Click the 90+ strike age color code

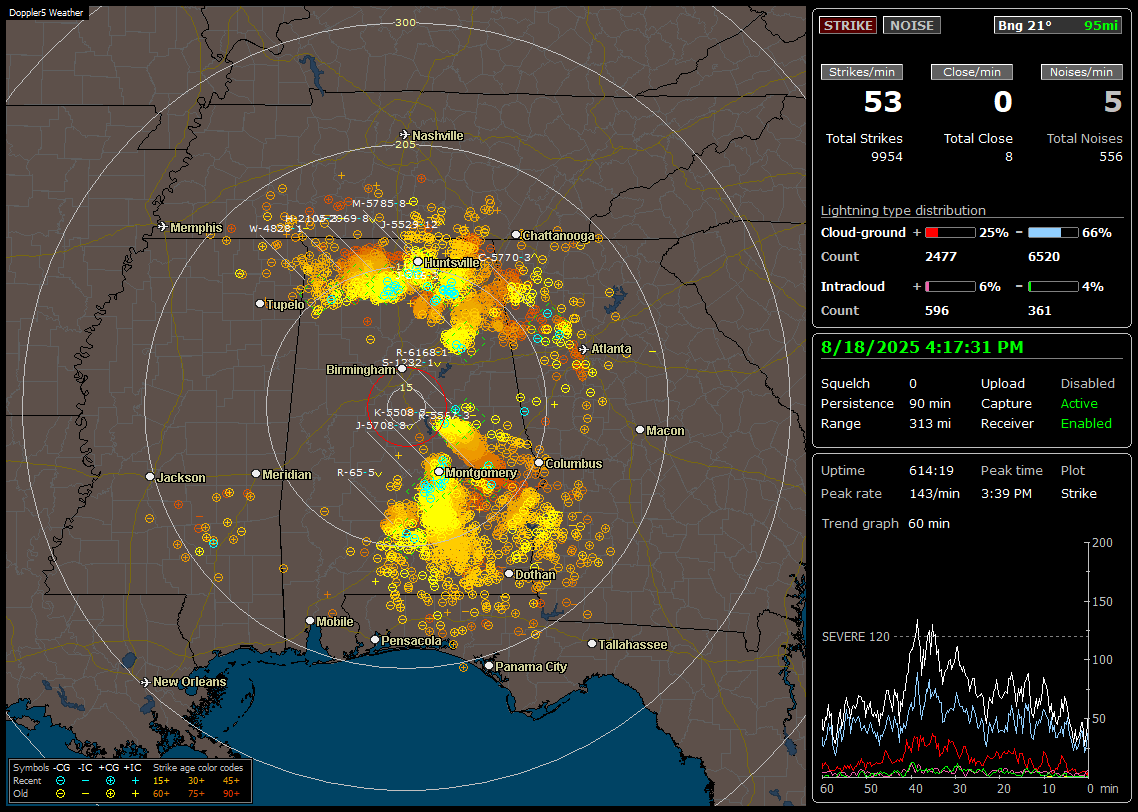pyautogui.click(x=231, y=794)
